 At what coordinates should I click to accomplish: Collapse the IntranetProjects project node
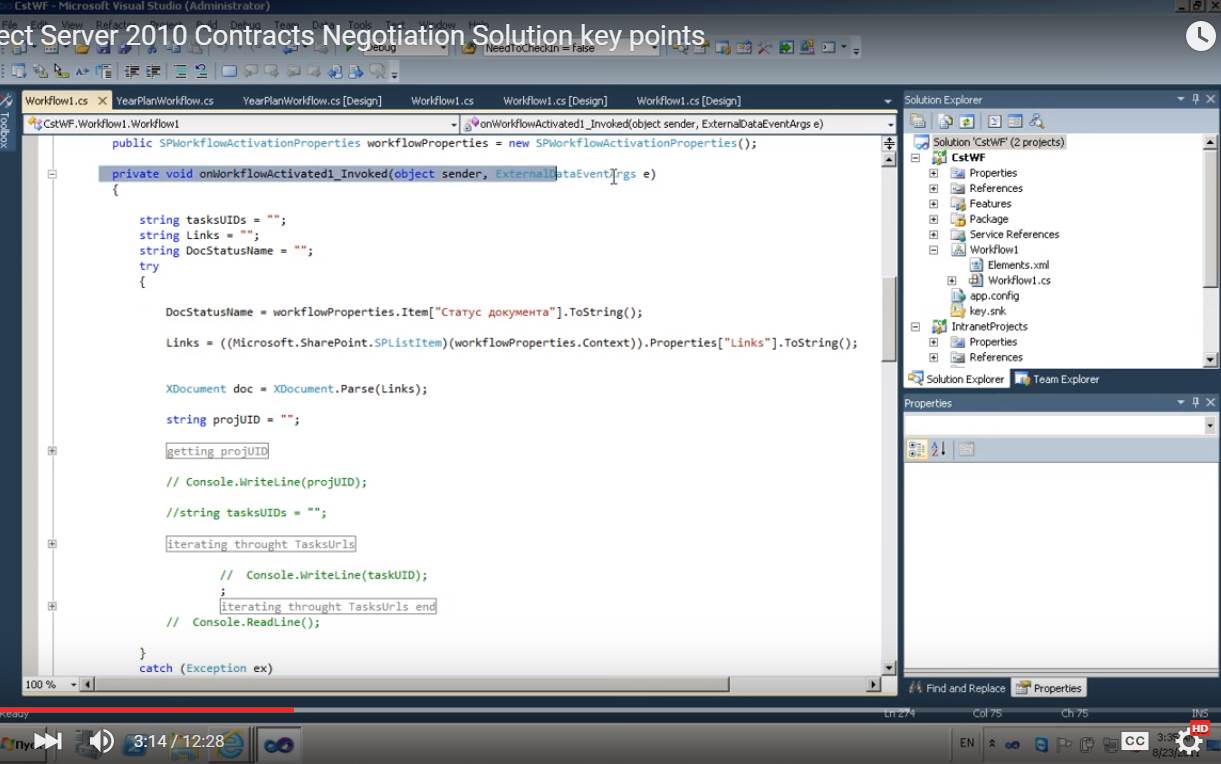915,327
